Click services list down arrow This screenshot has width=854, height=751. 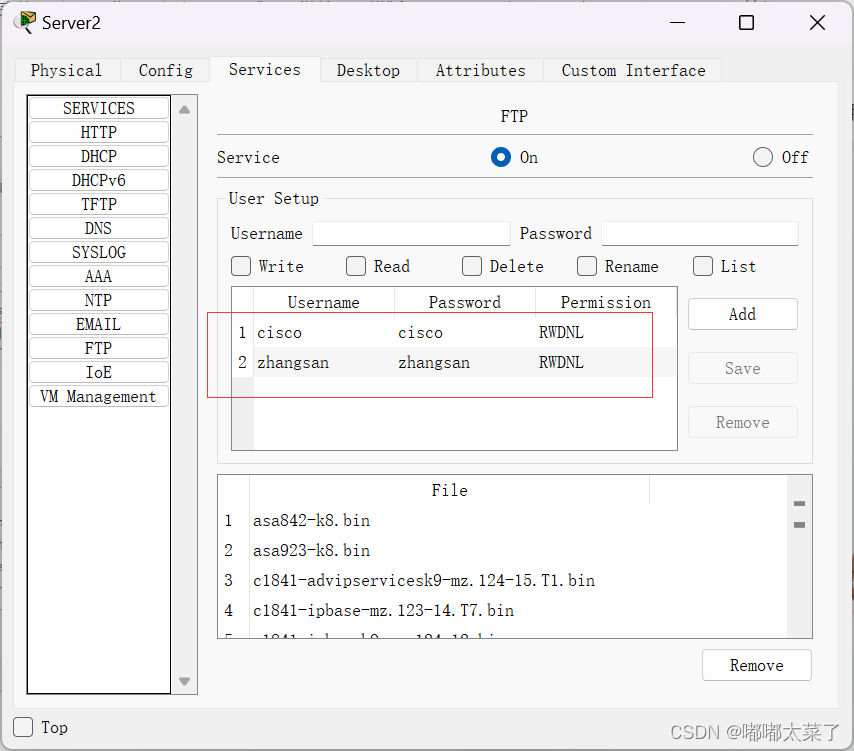click(185, 681)
